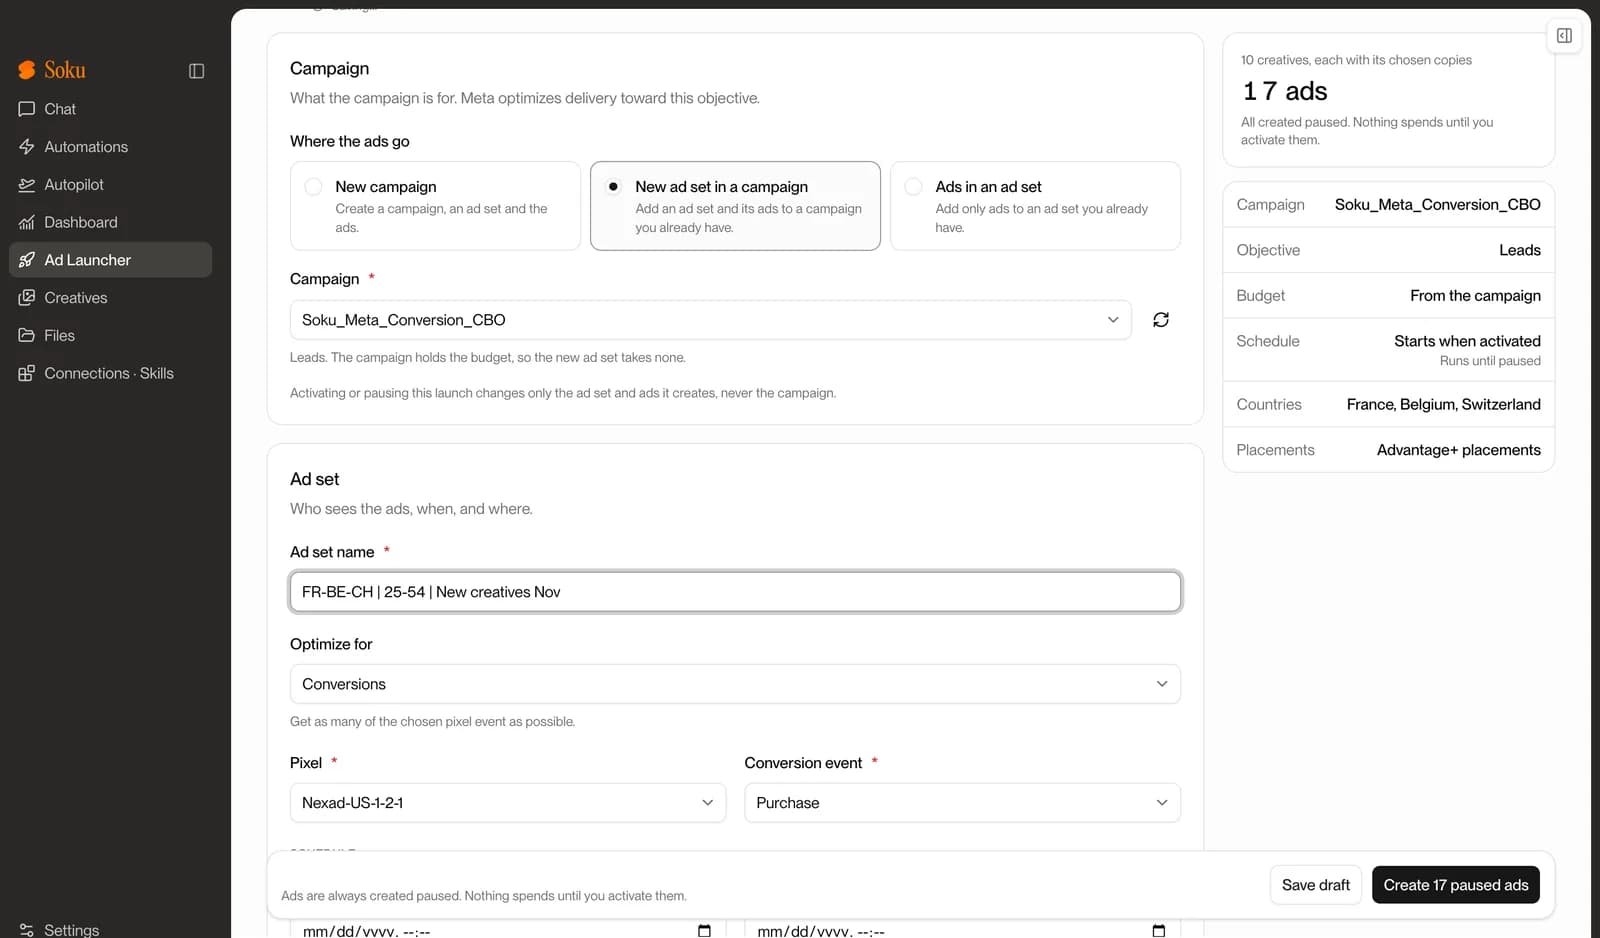The width and height of the screenshot is (1600, 938).
Task: Open Files from the sidebar
Action: click(x=110, y=336)
